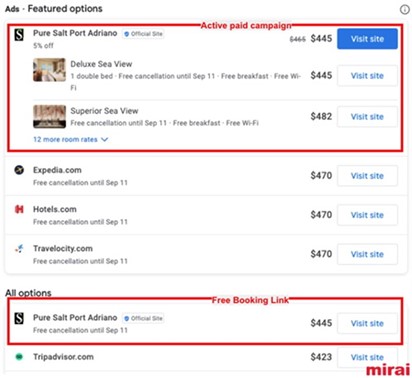This screenshot has width=412, height=378.
Task: Visit site for Tripadvisor.com $423 offer
Action: (367, 357)
